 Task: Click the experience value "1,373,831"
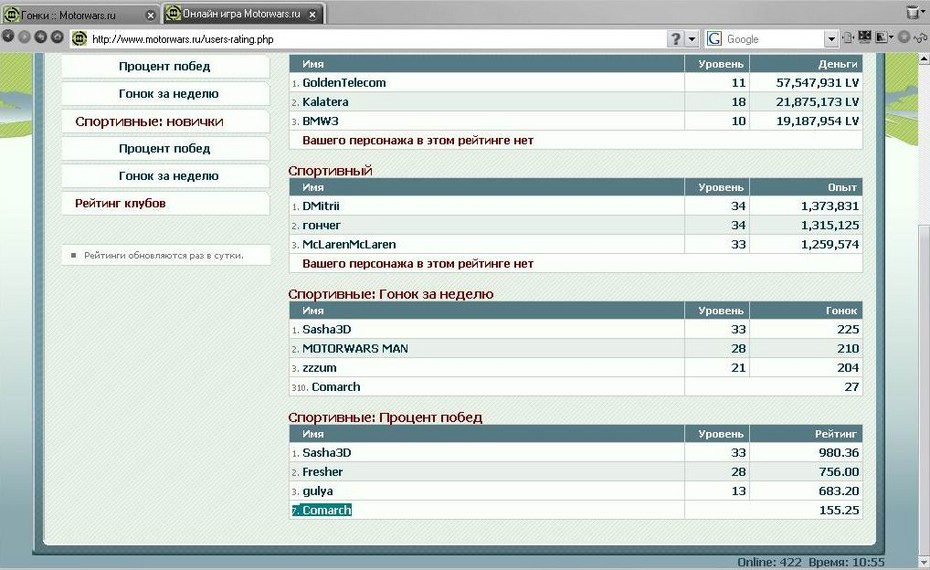(x=830, y=206)
